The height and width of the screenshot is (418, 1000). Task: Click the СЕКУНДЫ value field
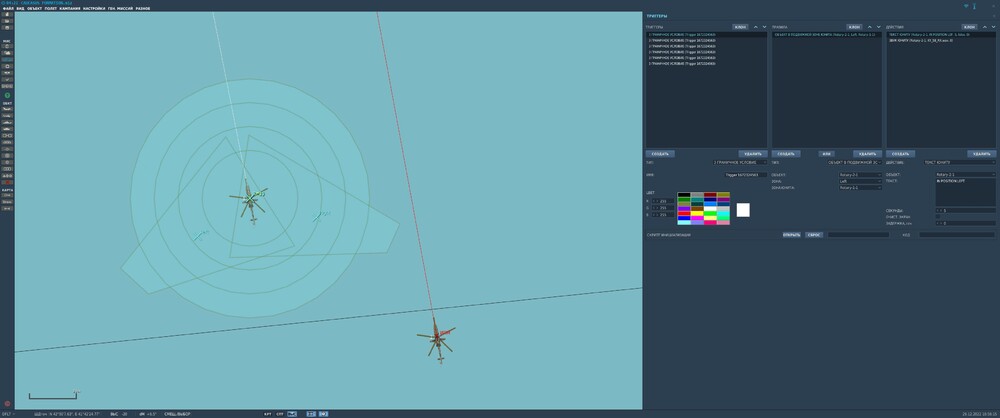[966, 210]
